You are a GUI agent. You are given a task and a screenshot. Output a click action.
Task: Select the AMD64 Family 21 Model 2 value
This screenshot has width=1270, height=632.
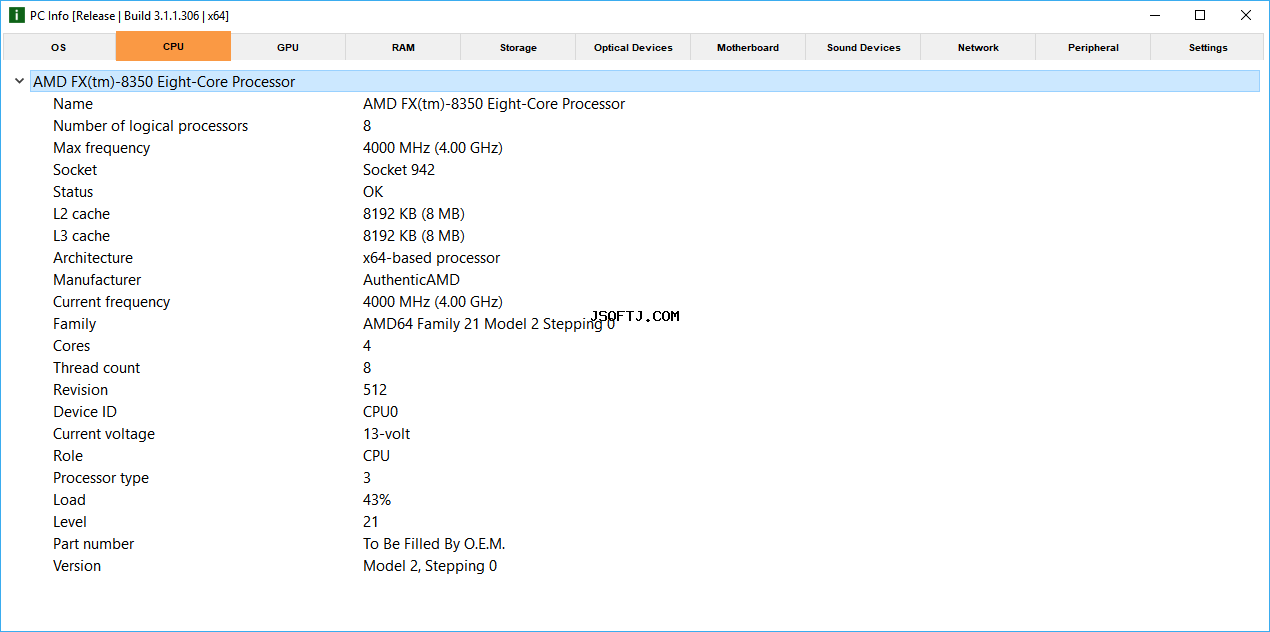pos(489,324)
